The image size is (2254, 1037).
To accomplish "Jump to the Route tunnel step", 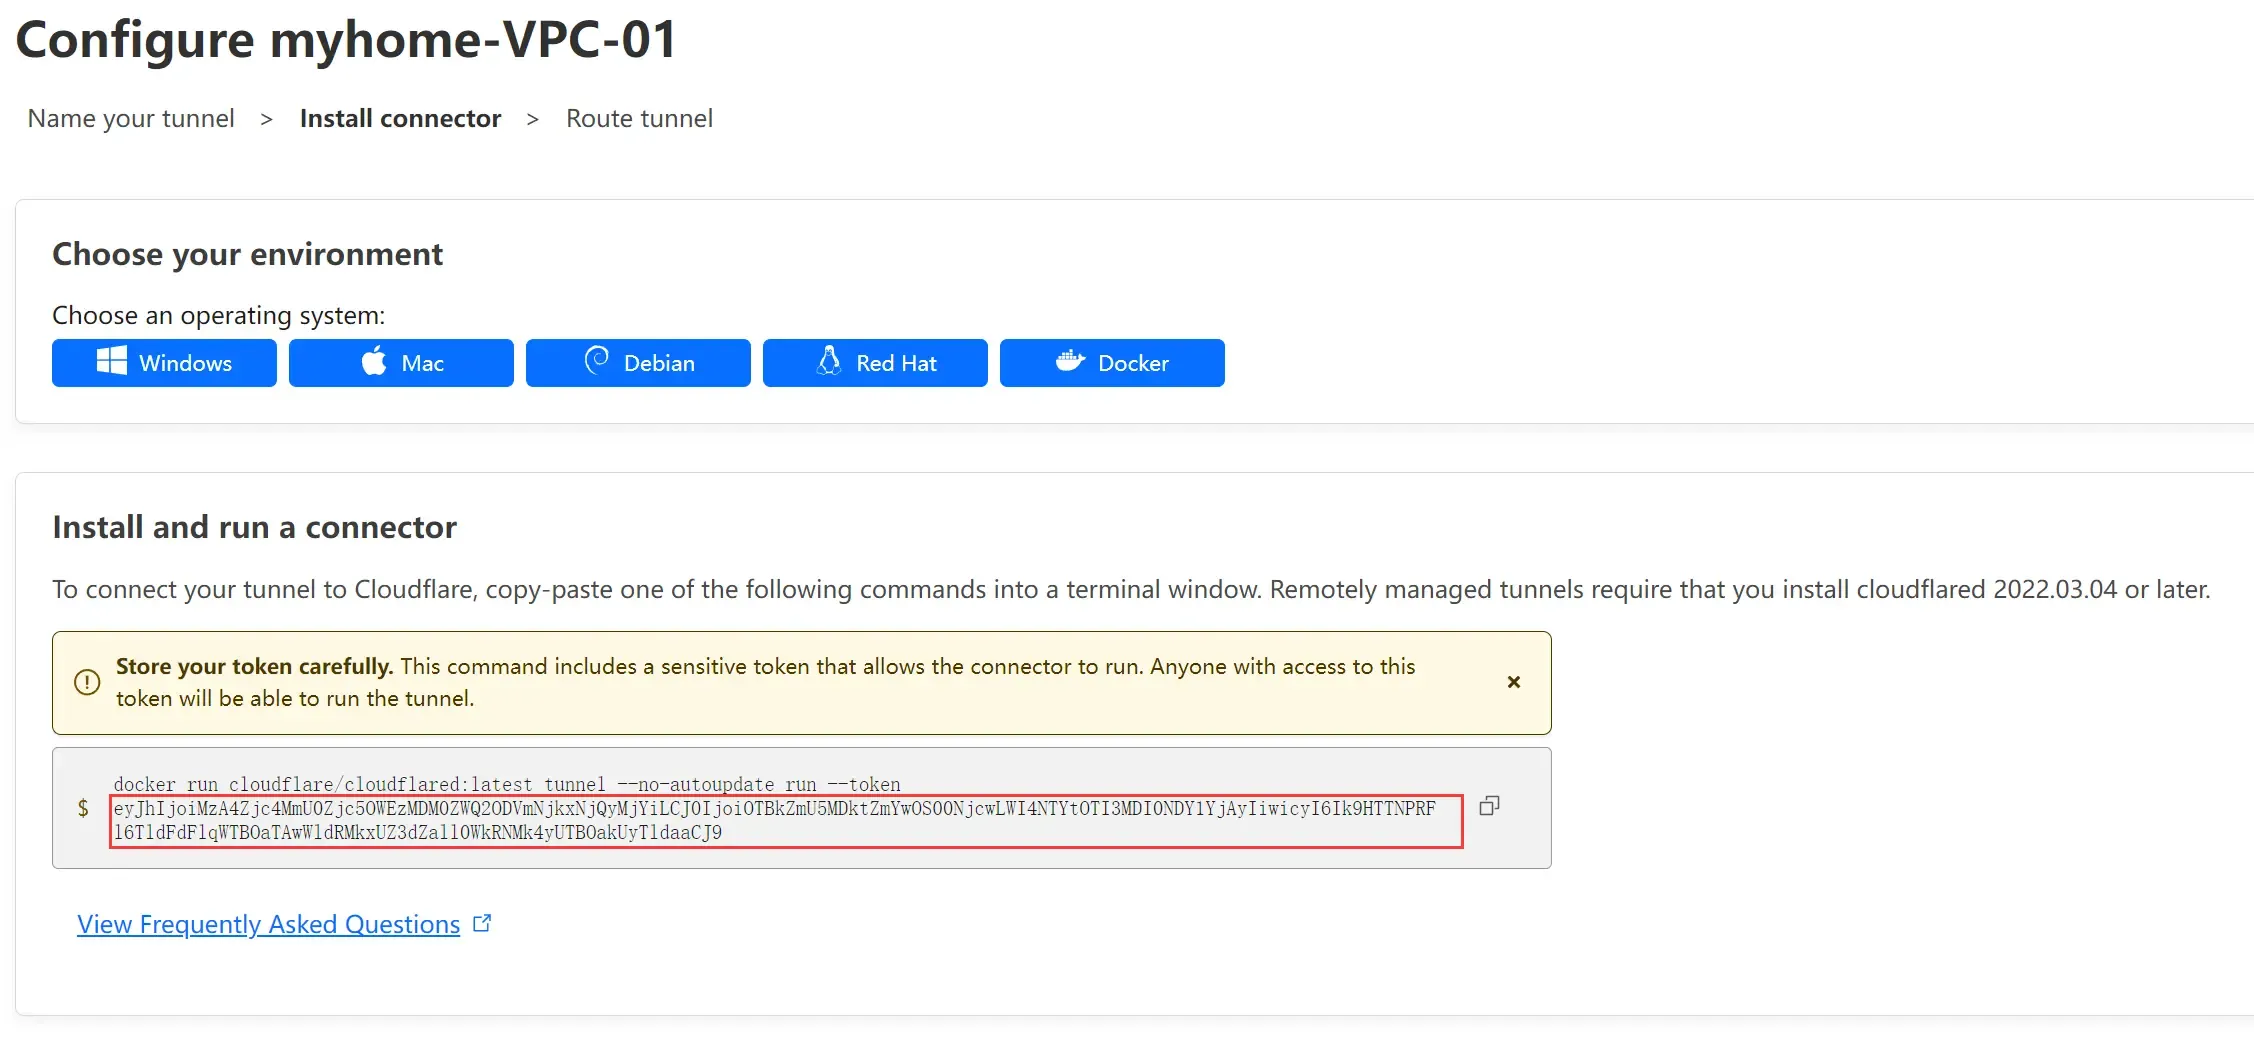I will point(640,118).
